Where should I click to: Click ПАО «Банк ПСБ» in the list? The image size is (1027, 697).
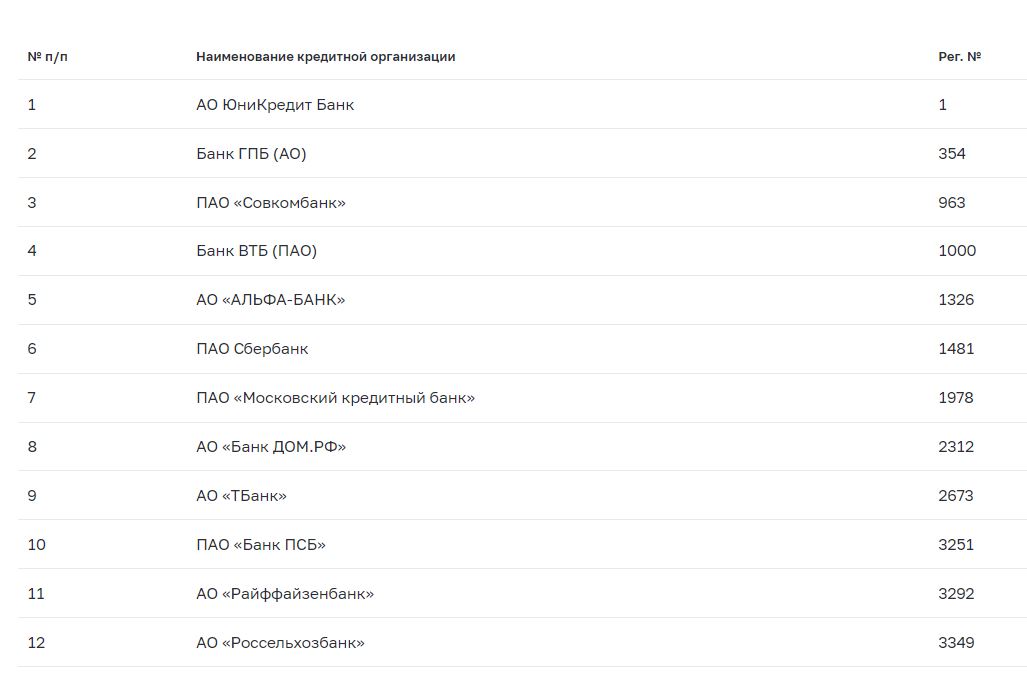point(261,545)
